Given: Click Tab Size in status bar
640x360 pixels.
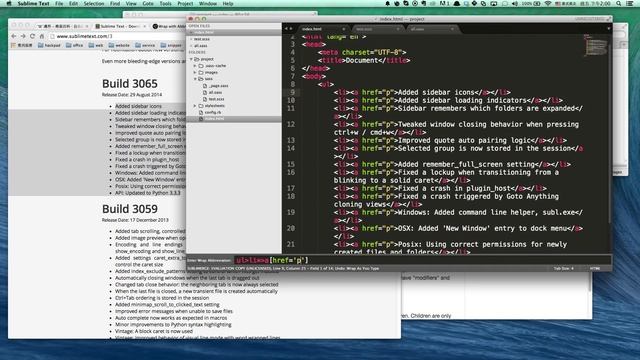Looking at the screenshot, I should pyautogui.click(x=564, y=269).
